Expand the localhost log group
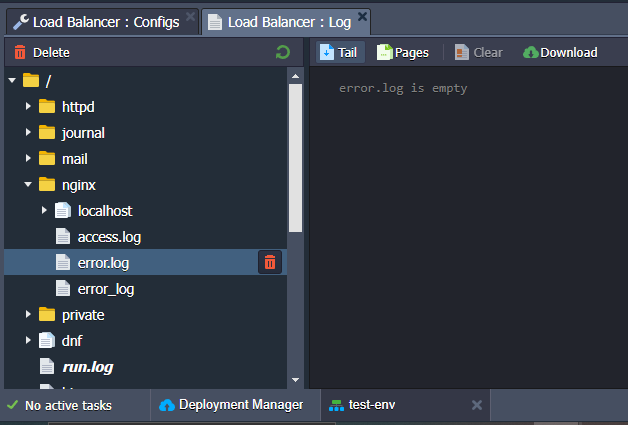The image size is (628, 425). 44,210
